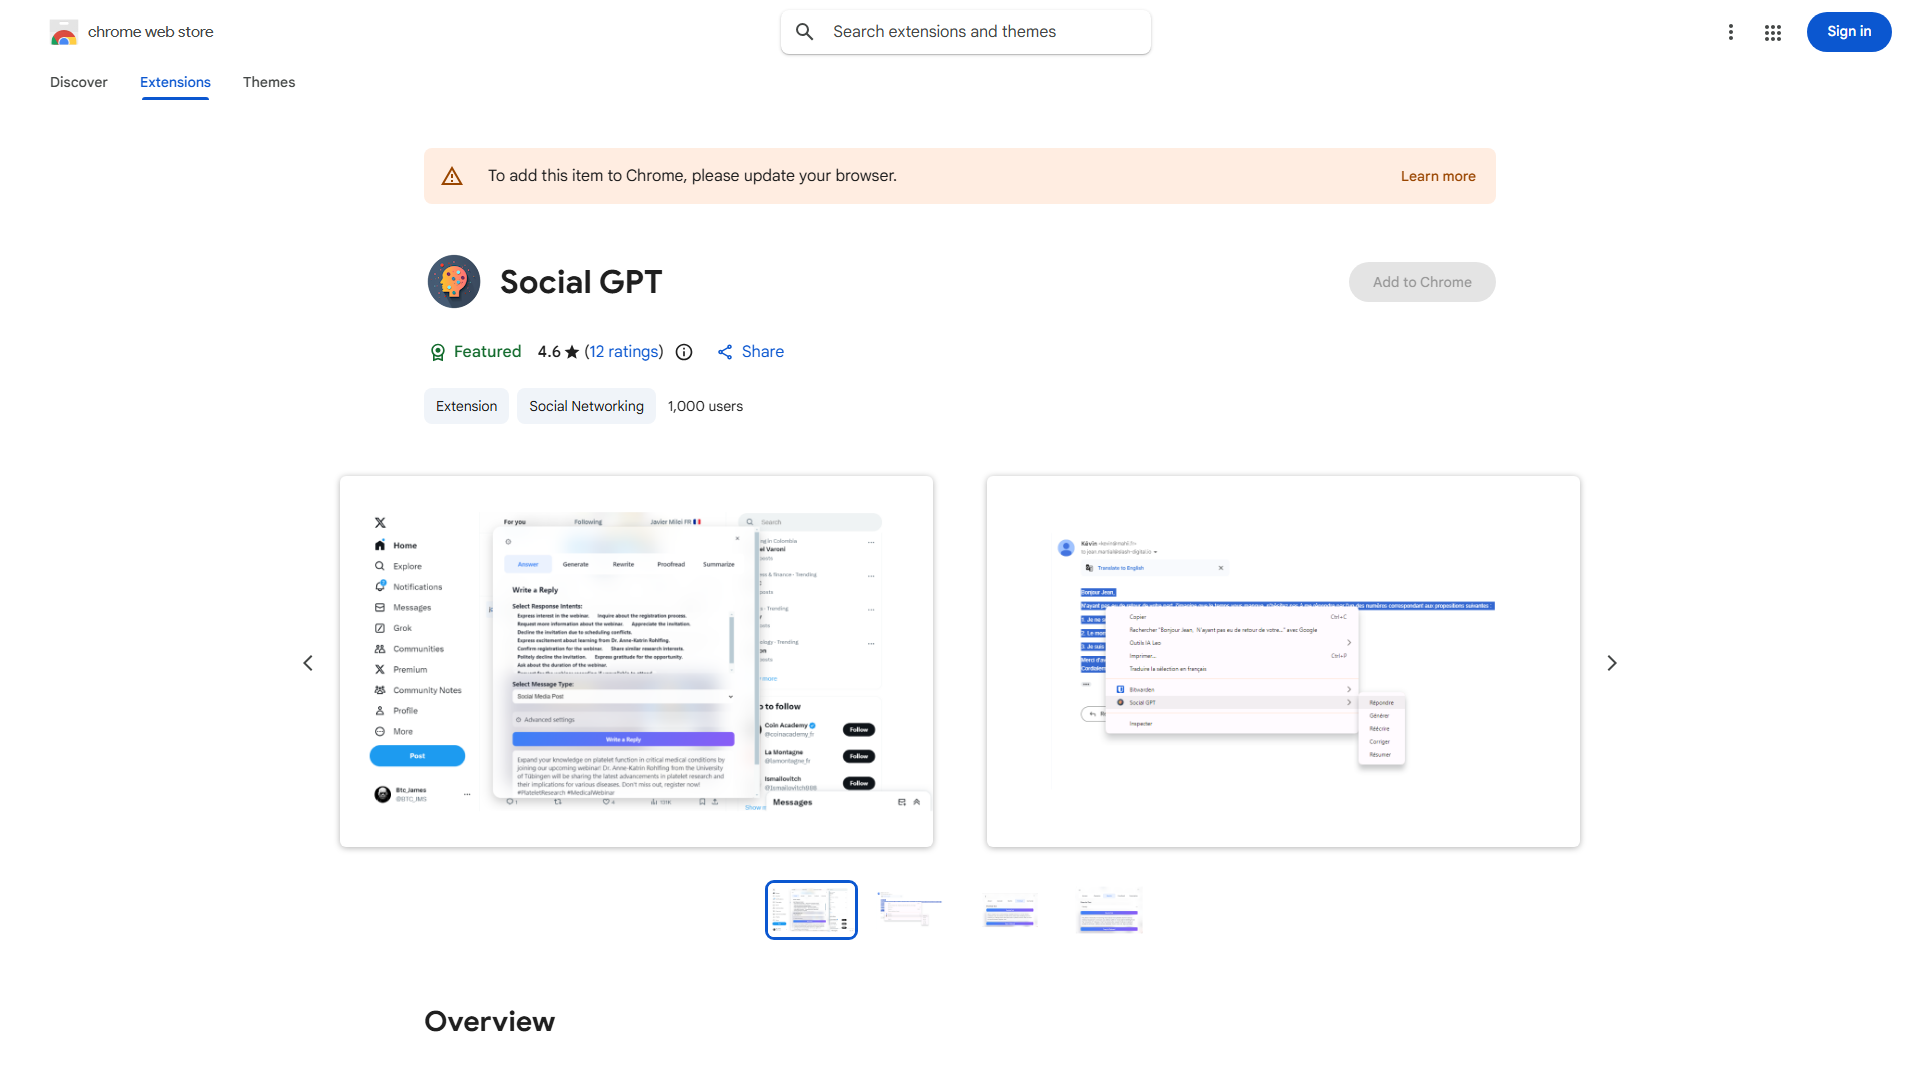Viewport: 1920px width, 1080px height.
Task: Filter by the Social Networking category
Action: coord(585,406)
